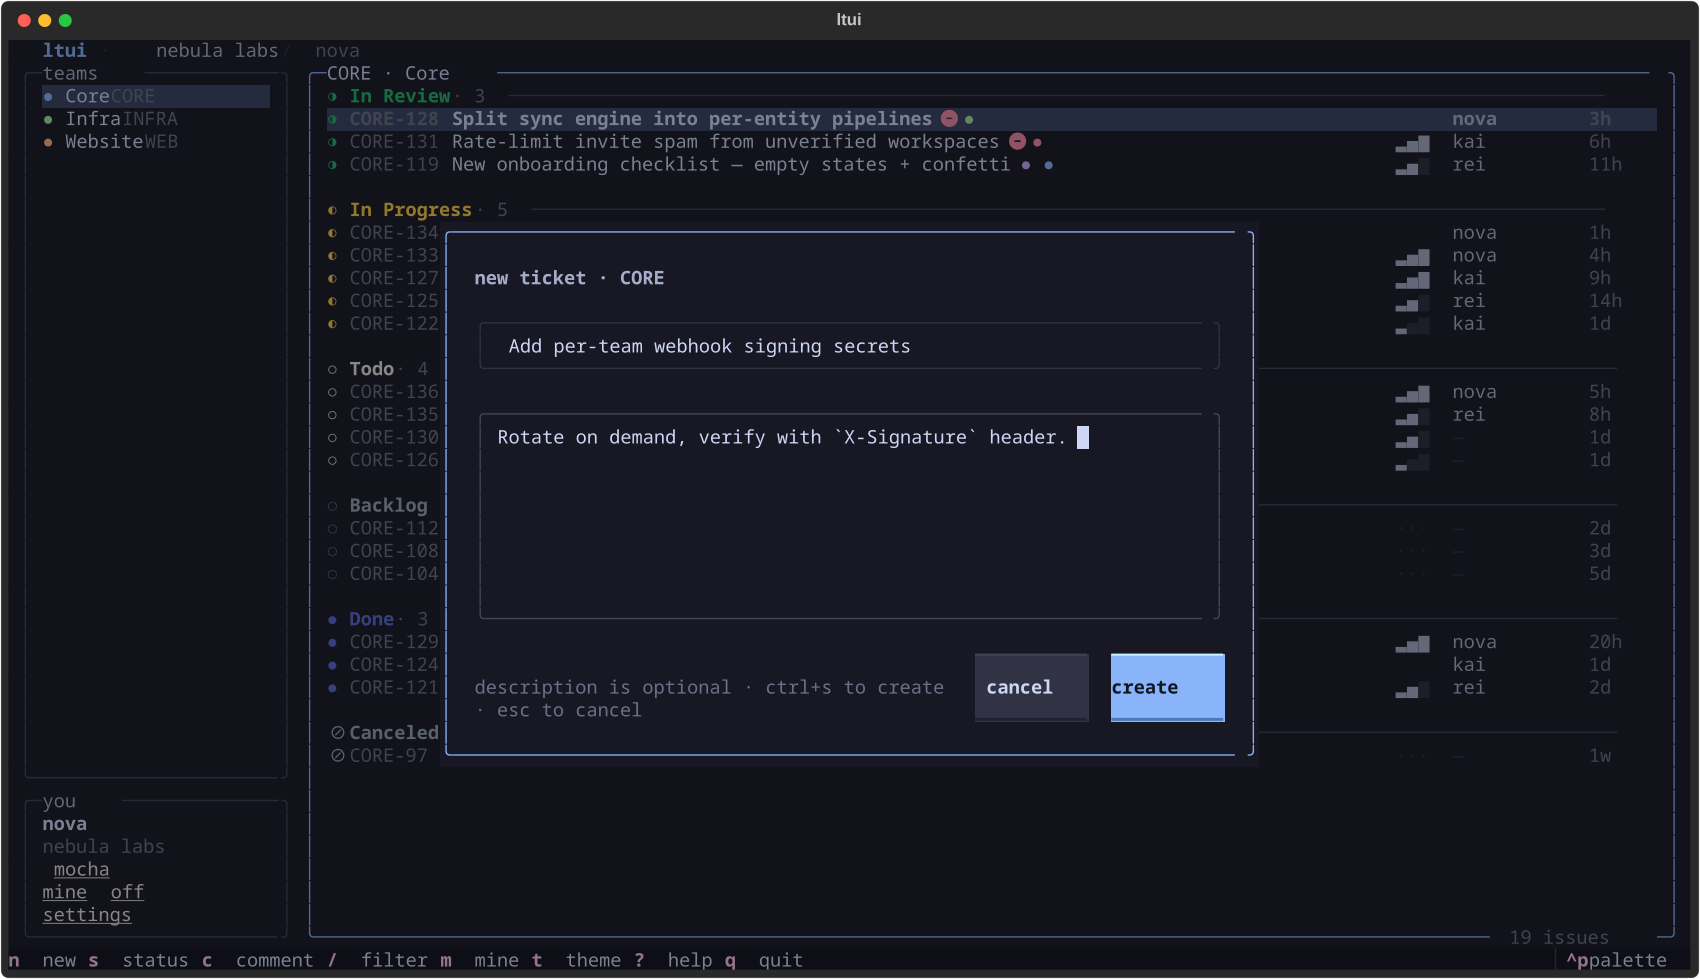Click the backlog circle icon of CORE-104
The width and height of the screenshot is (1700, 979).
(332, 574)
